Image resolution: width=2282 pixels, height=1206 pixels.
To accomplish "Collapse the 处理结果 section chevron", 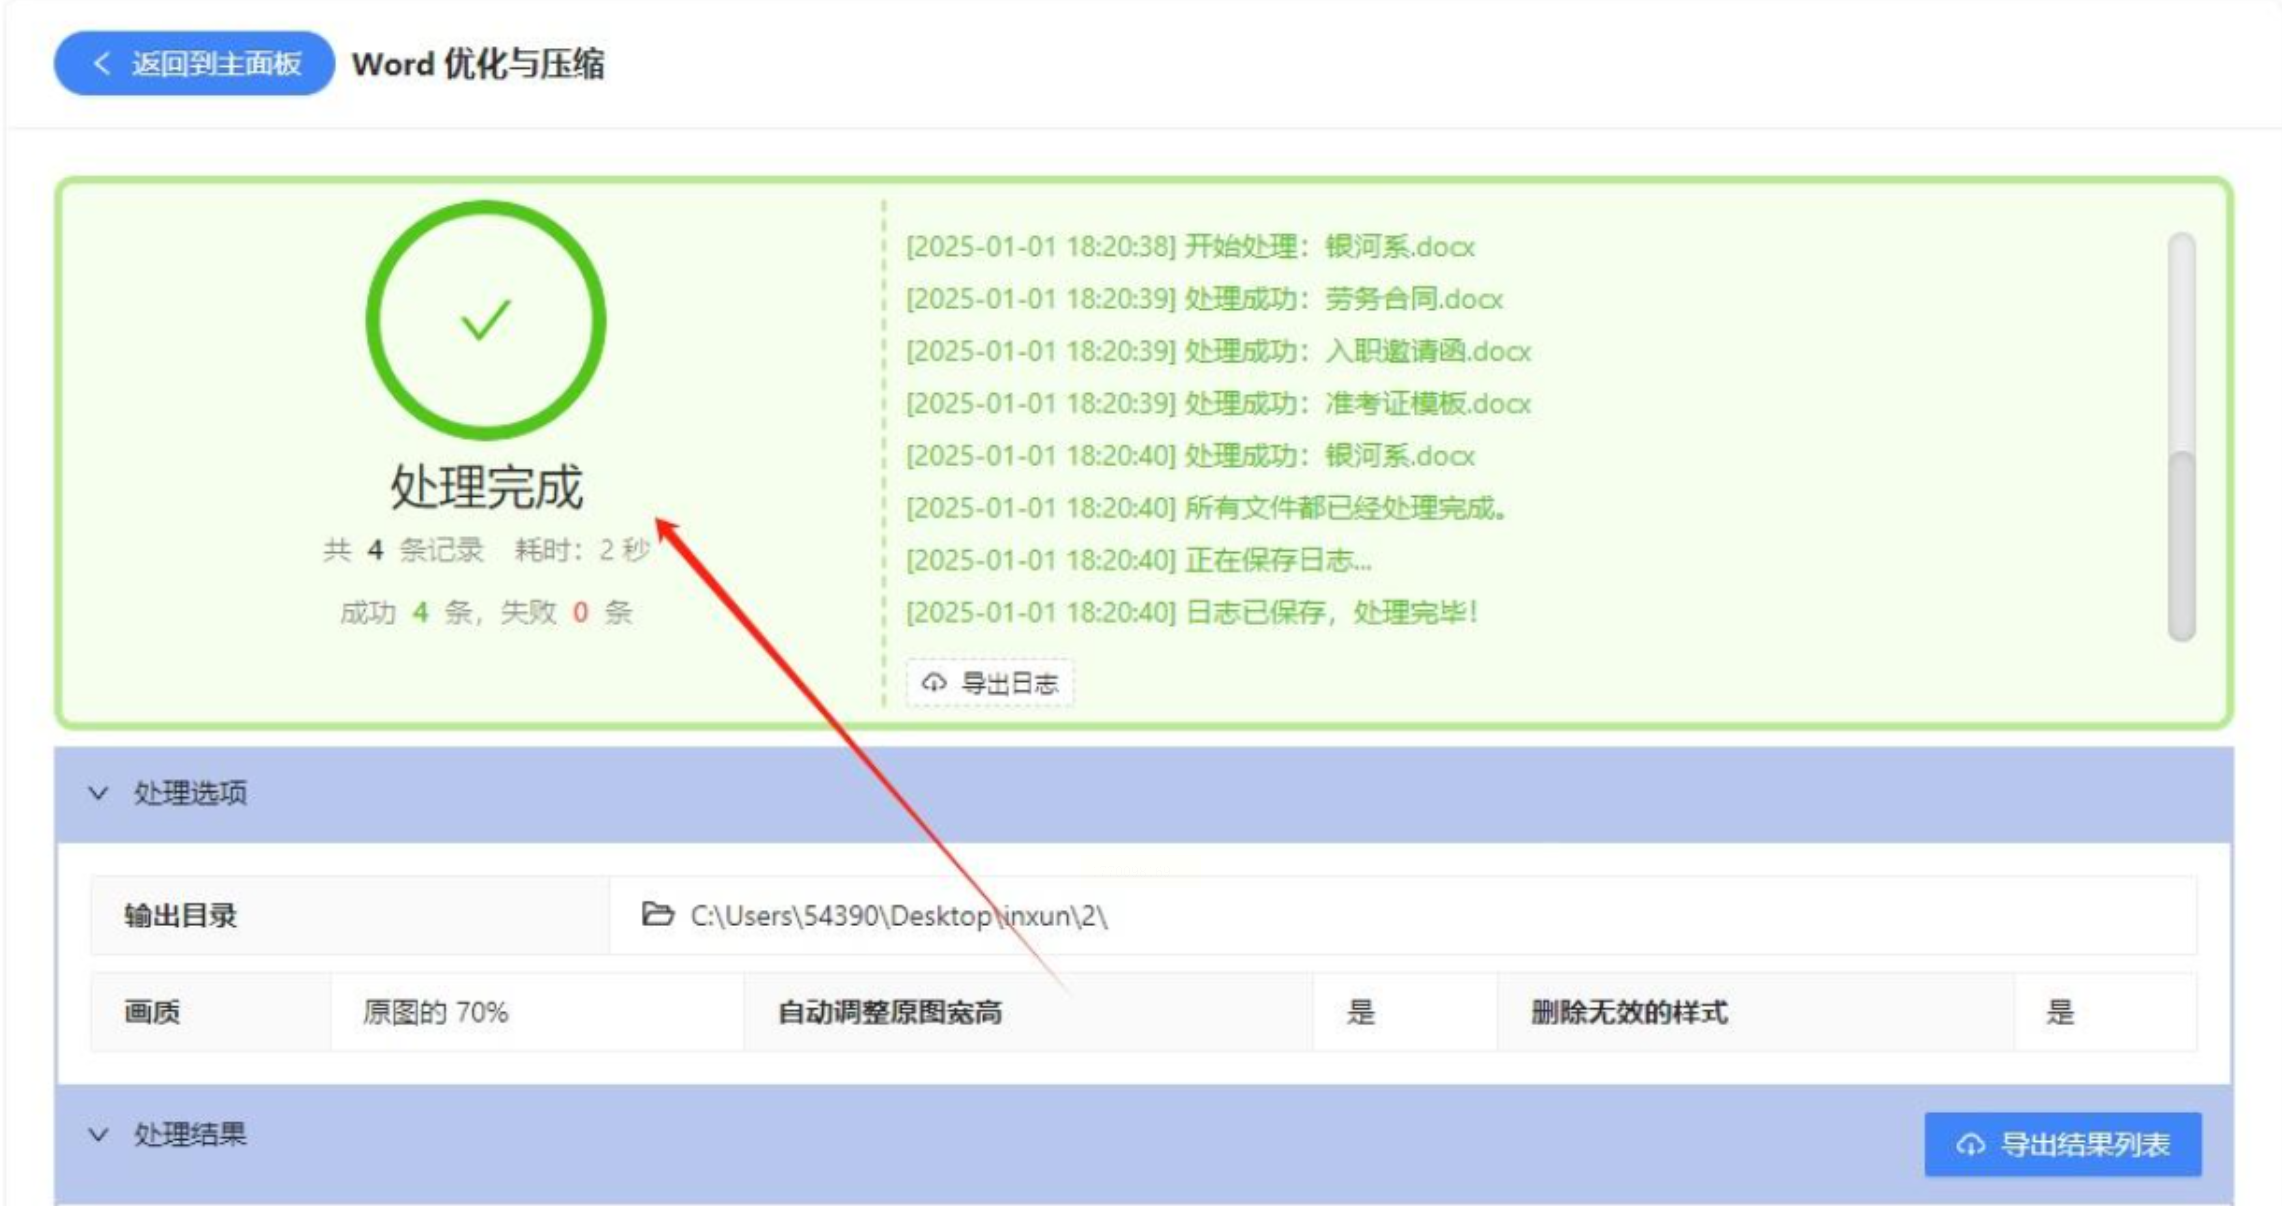I will tap(98, 1135).
